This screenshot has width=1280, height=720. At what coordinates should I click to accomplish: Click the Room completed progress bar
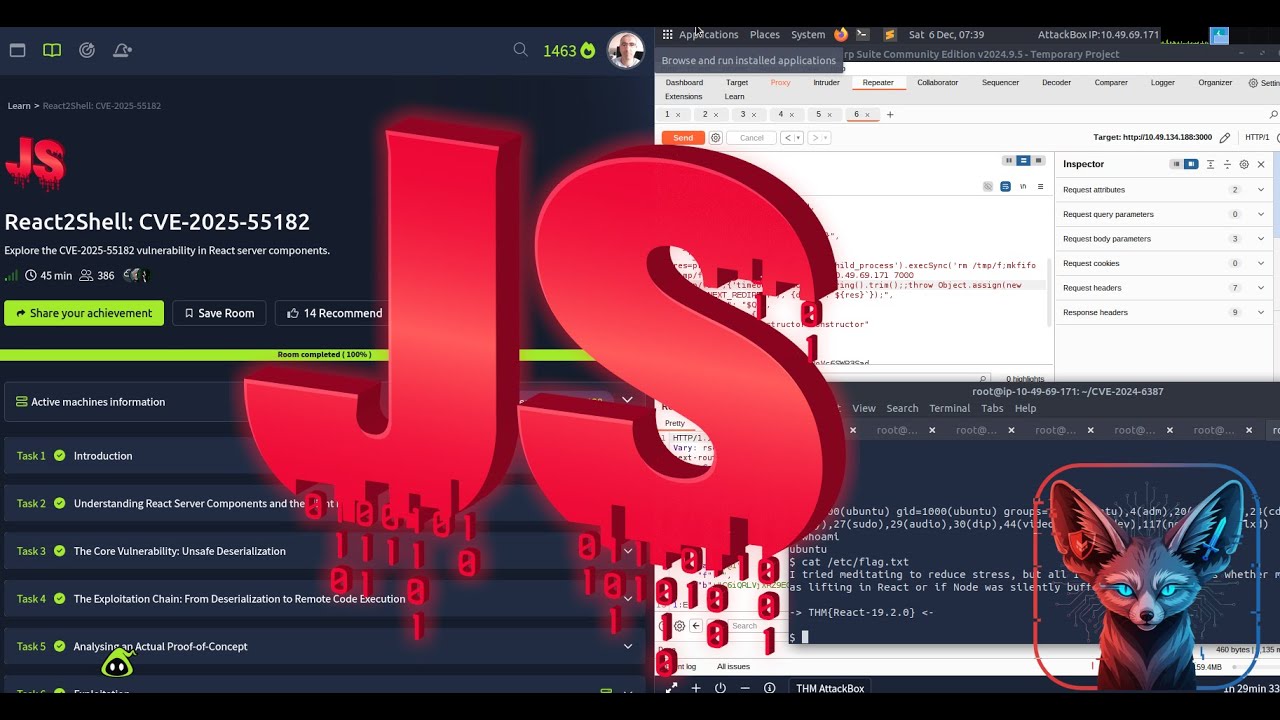tap(324, 355)
